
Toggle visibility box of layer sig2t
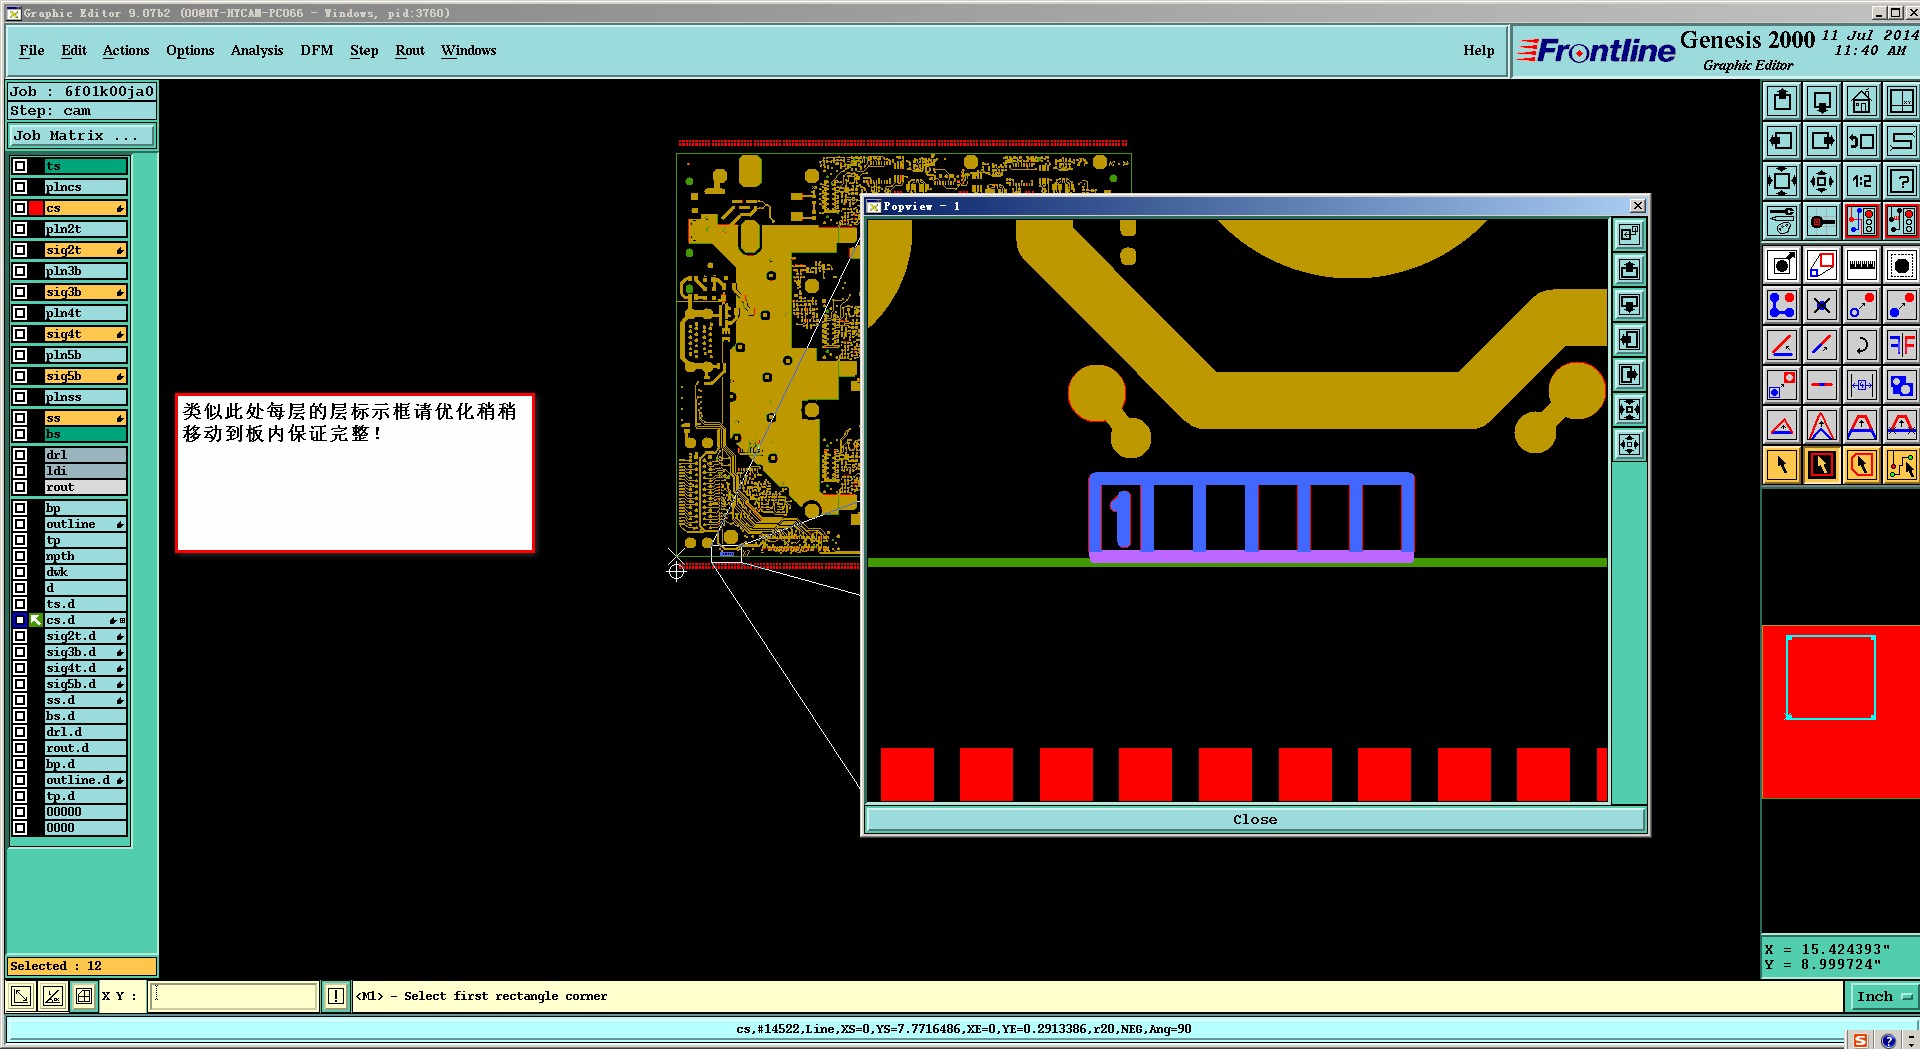pyautogui.click(x=20, y=250)
